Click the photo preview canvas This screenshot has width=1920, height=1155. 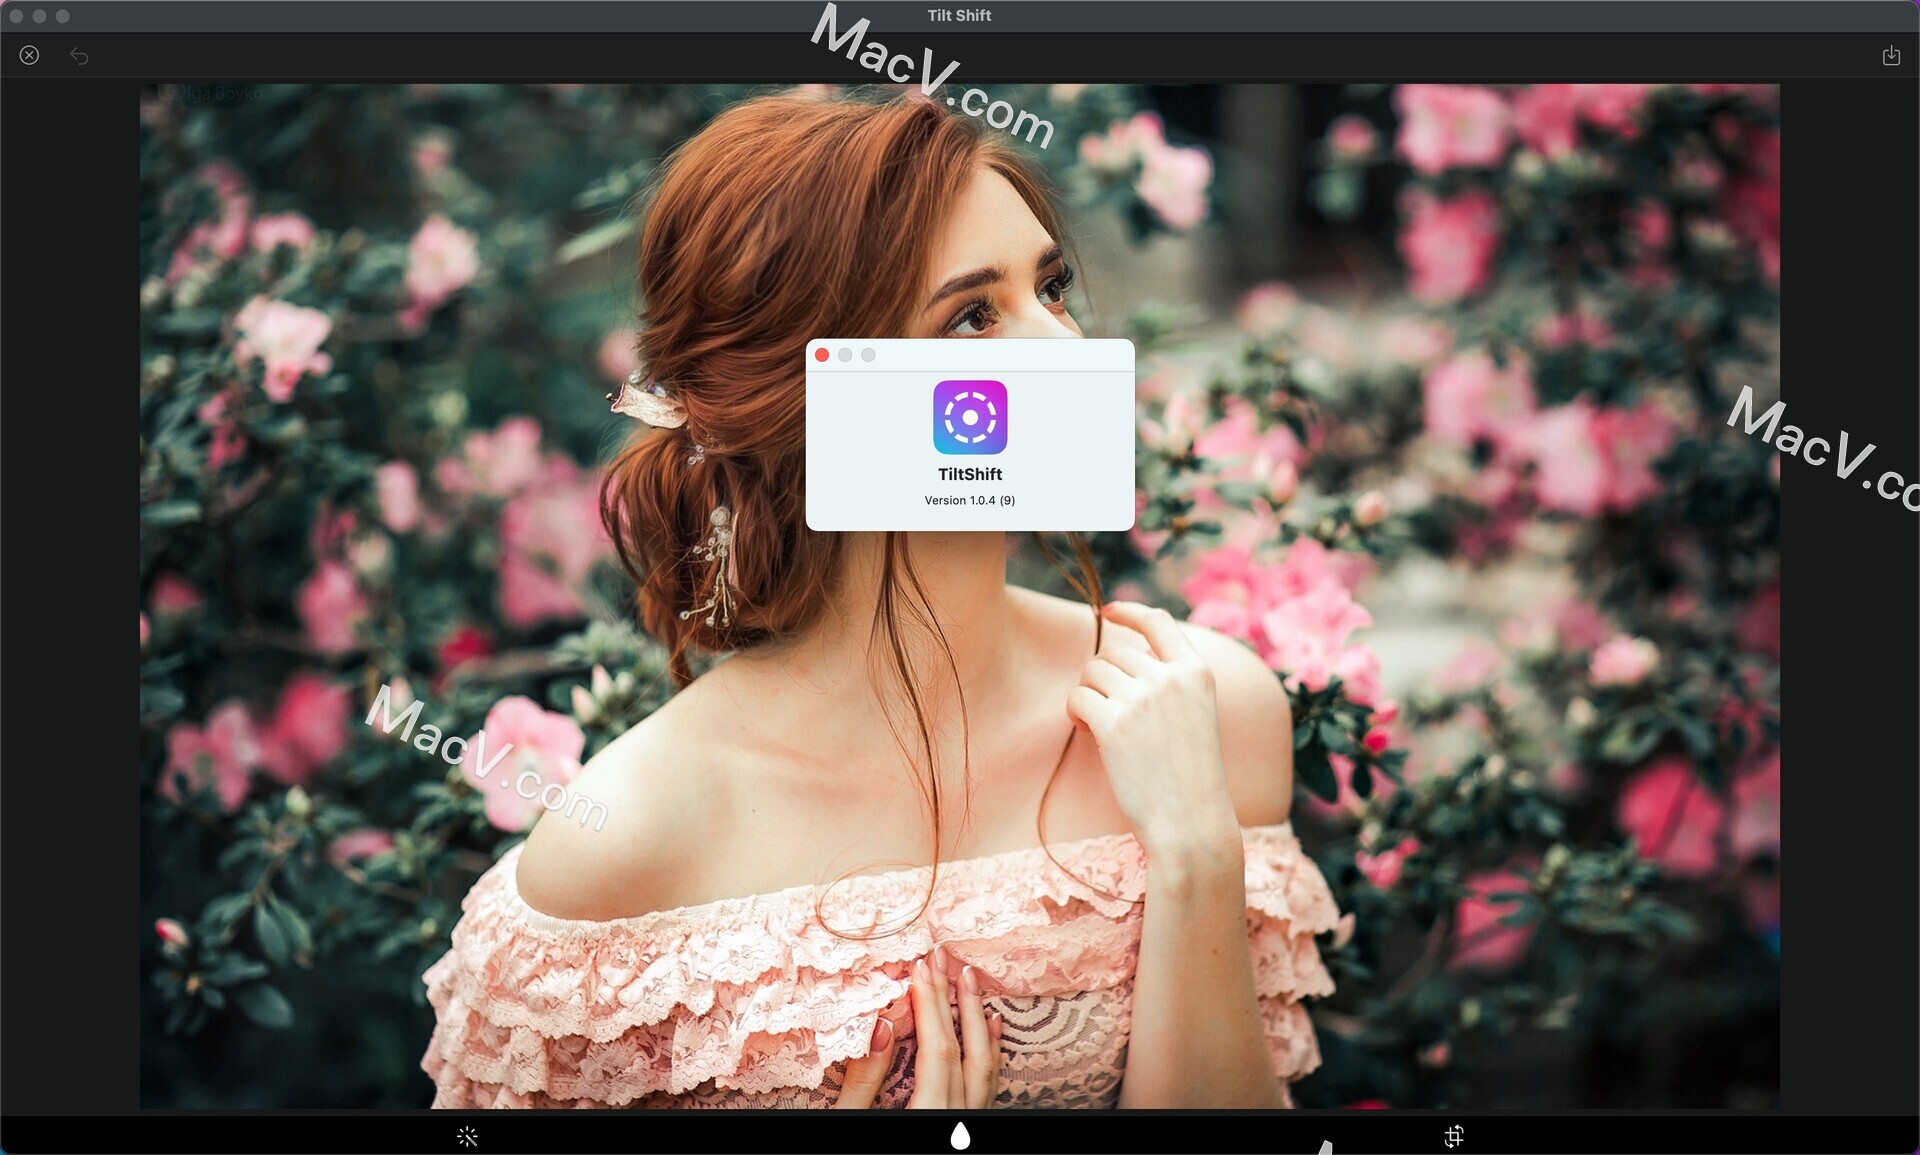(959, 596)
